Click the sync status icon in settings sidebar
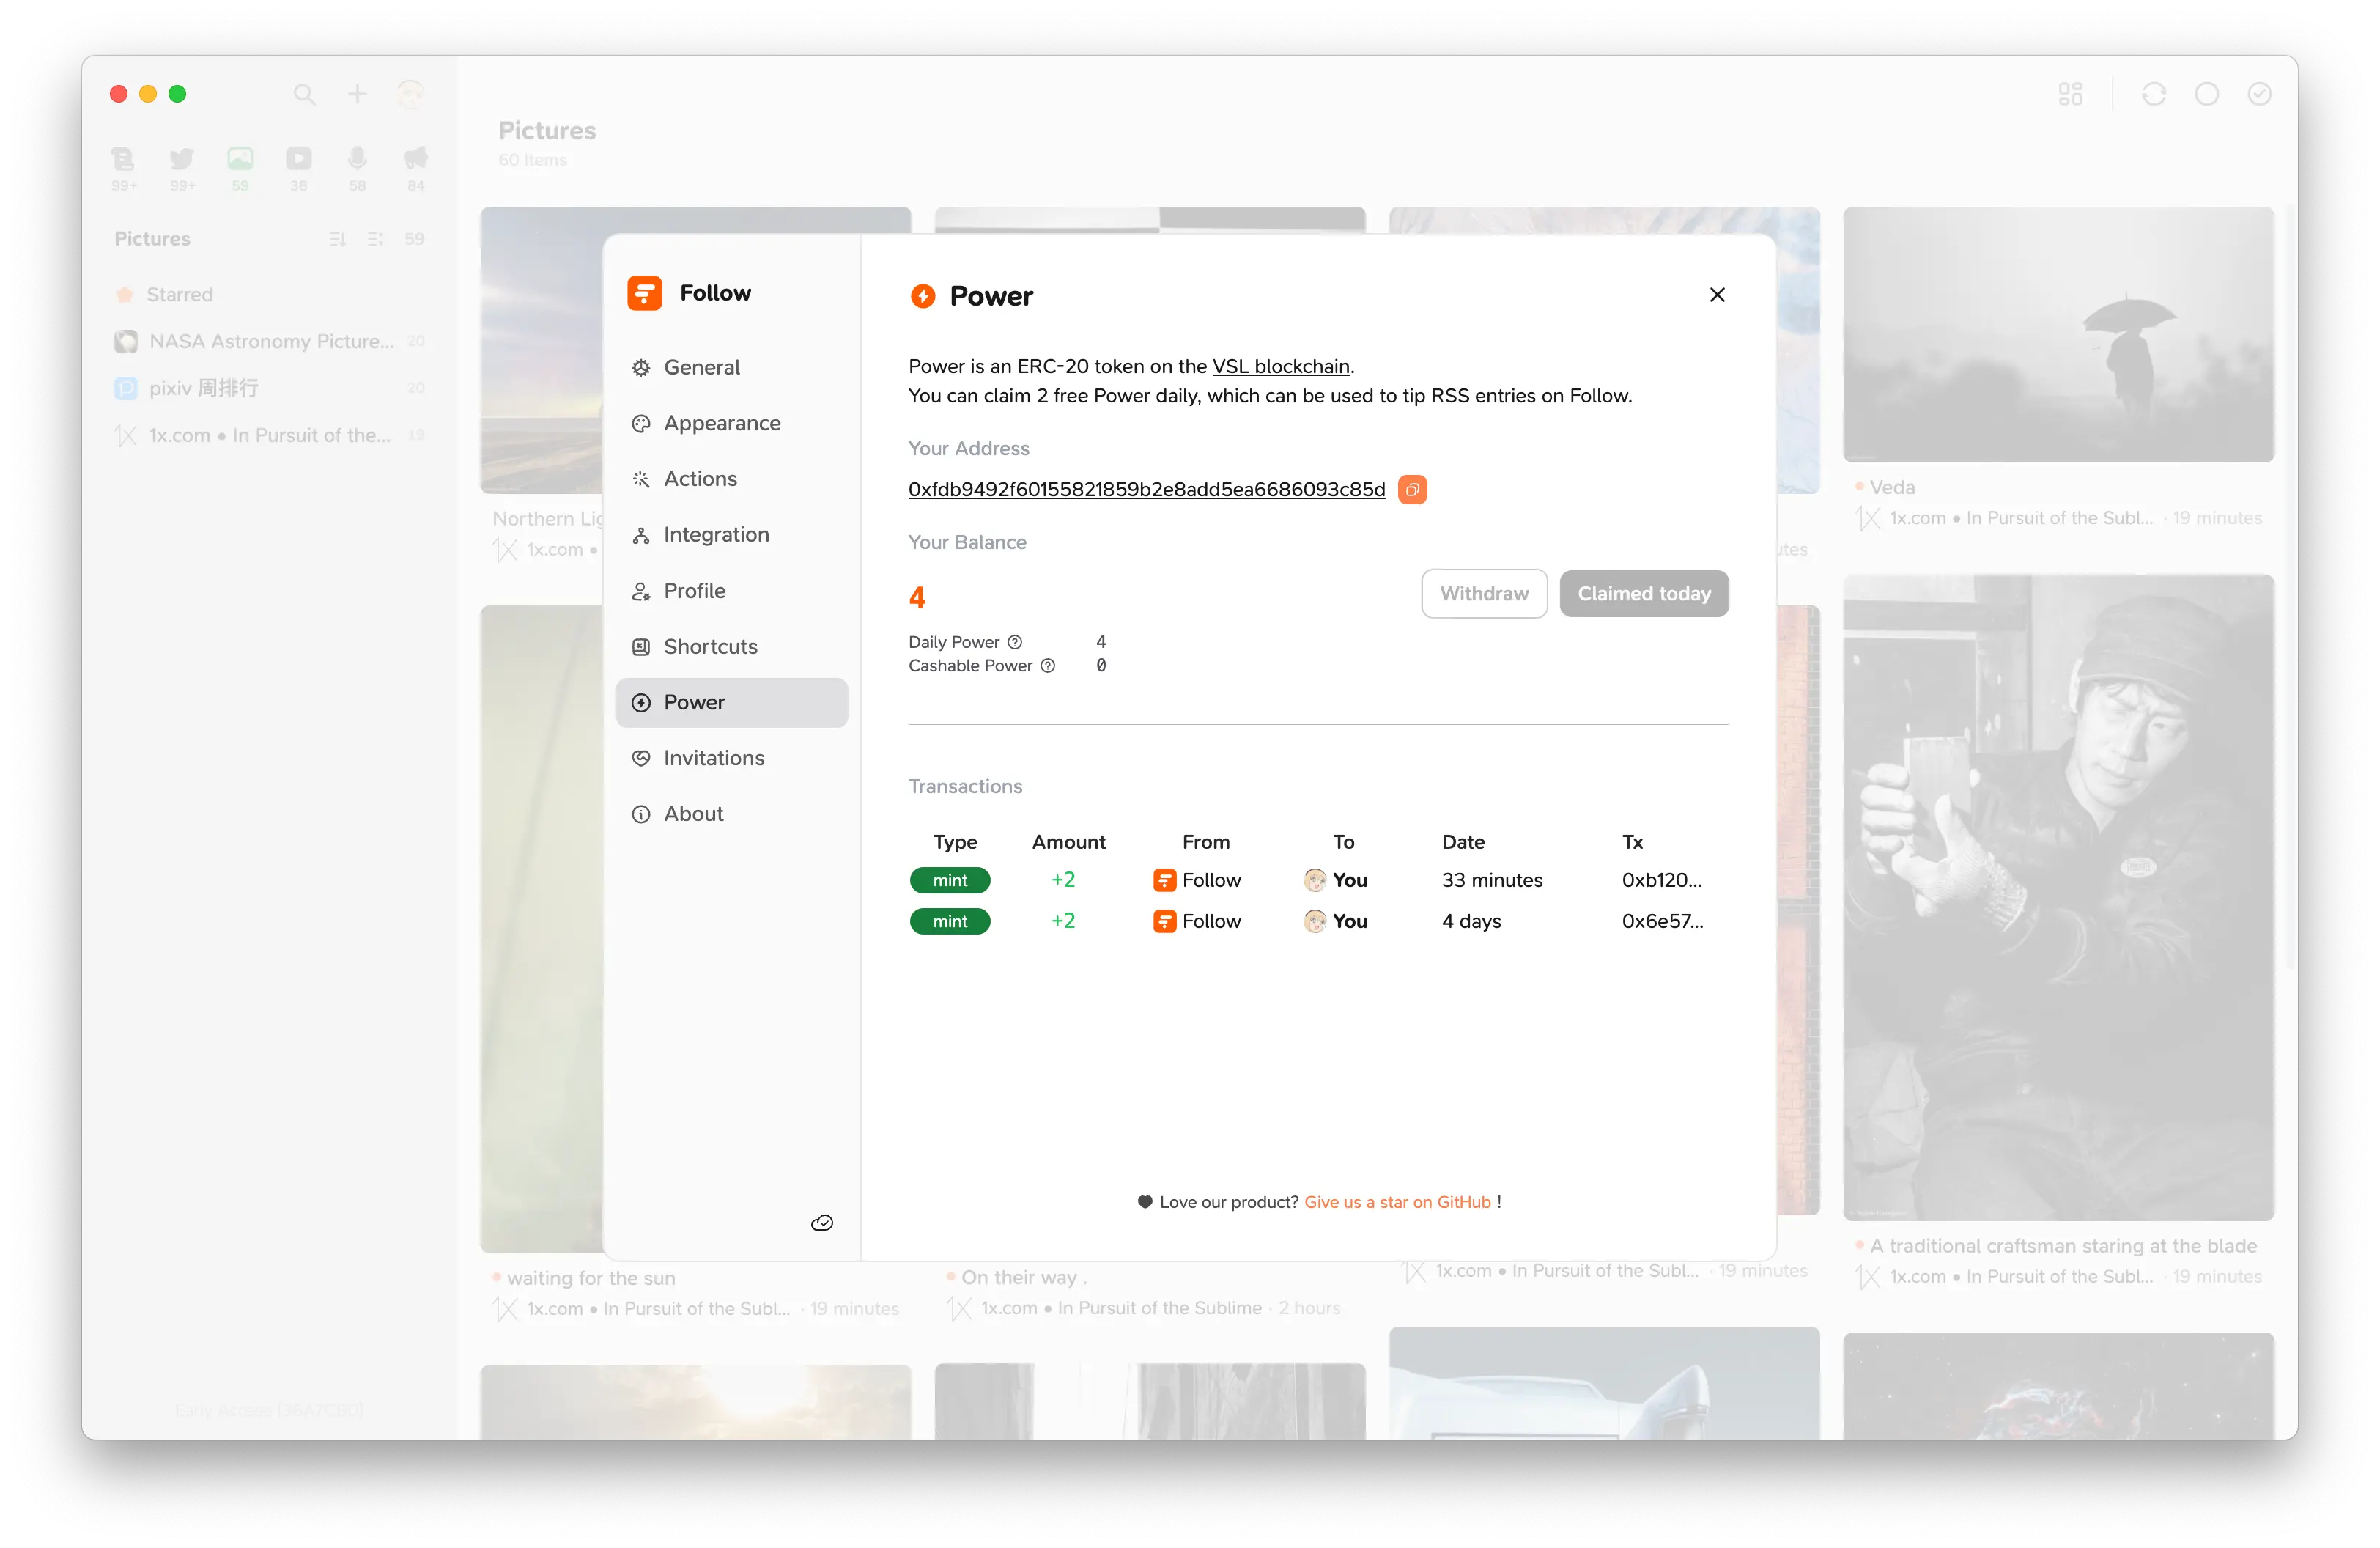Screen dimensions: 2380x1548 [822, 1223]
